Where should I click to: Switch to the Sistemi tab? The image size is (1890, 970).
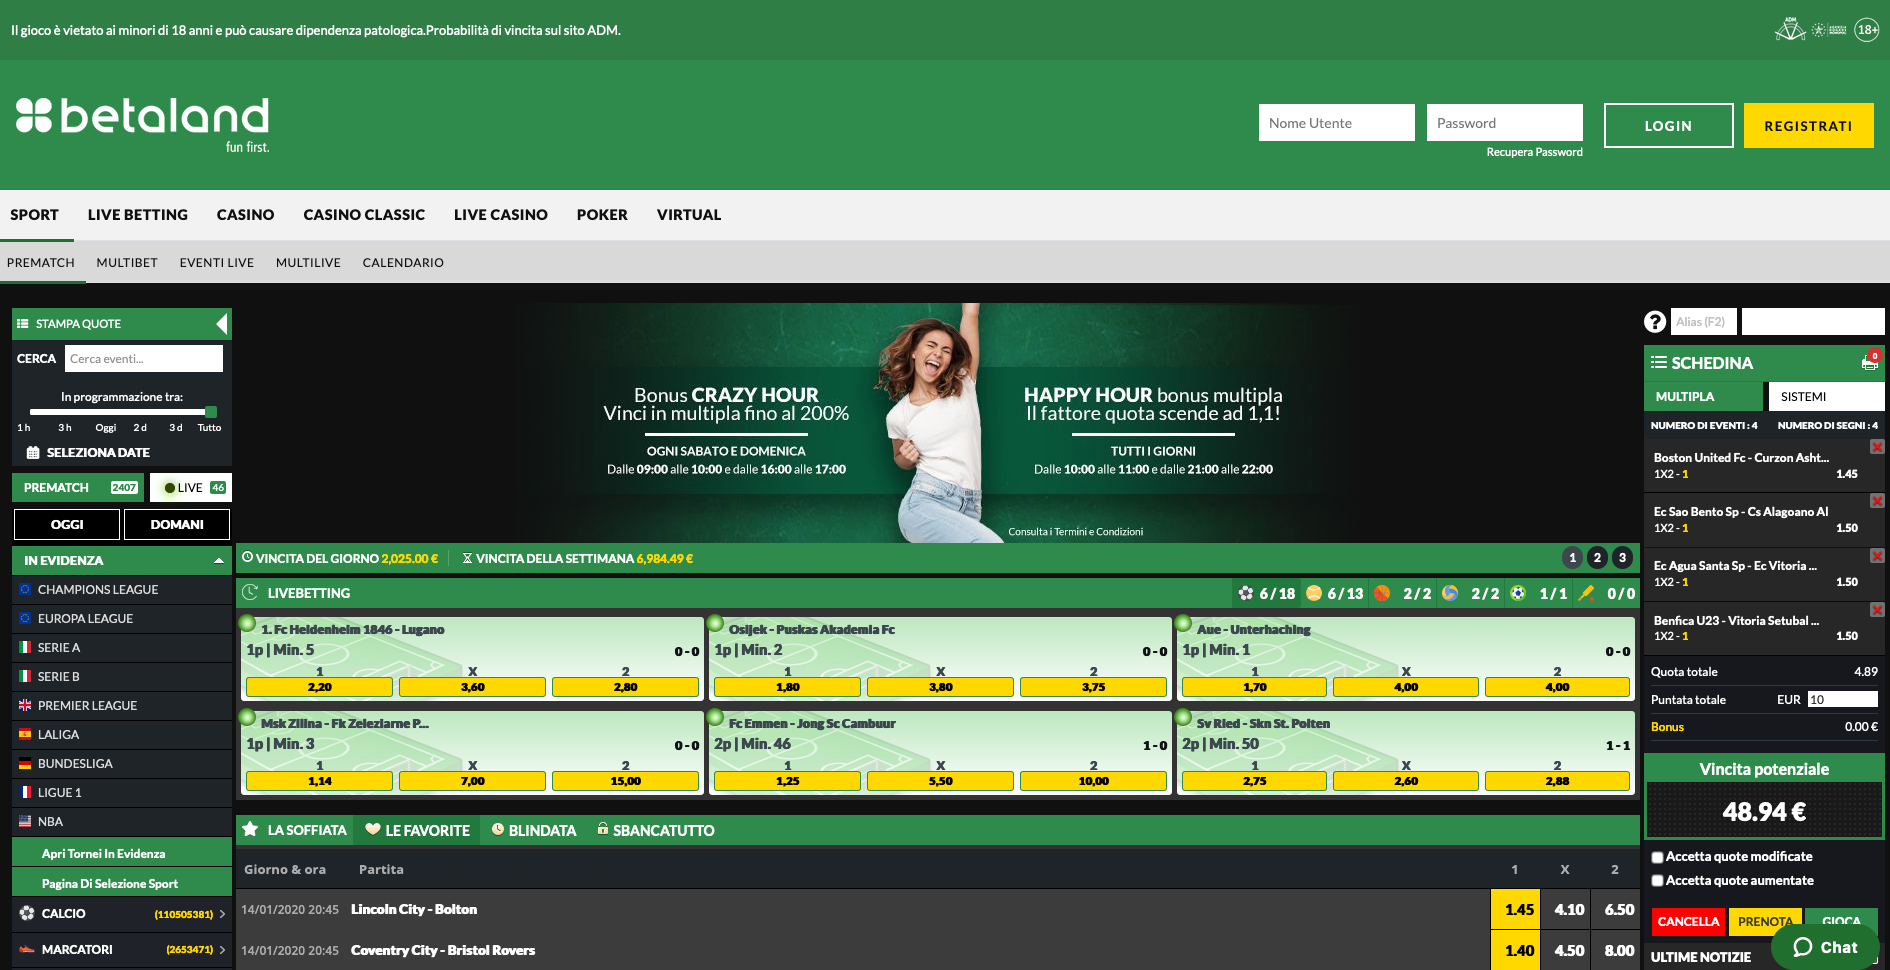1803,397
